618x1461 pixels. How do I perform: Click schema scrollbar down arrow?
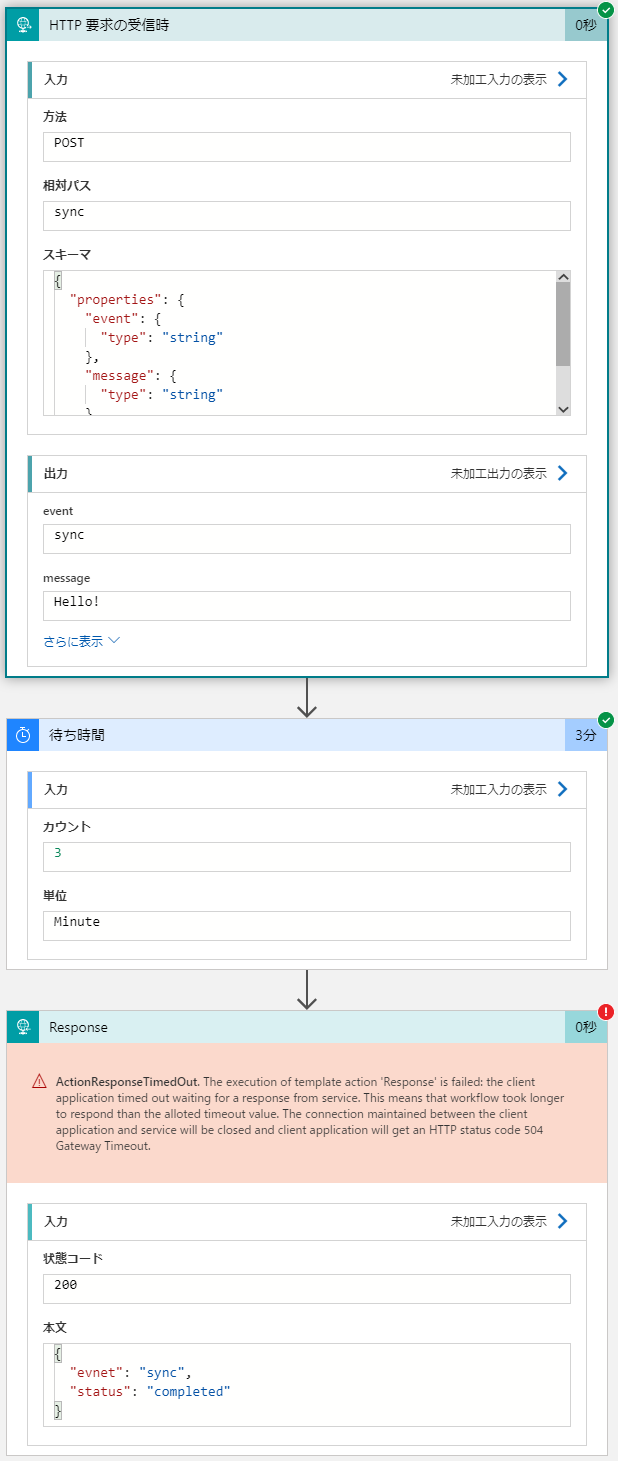(x=563, y=409)
